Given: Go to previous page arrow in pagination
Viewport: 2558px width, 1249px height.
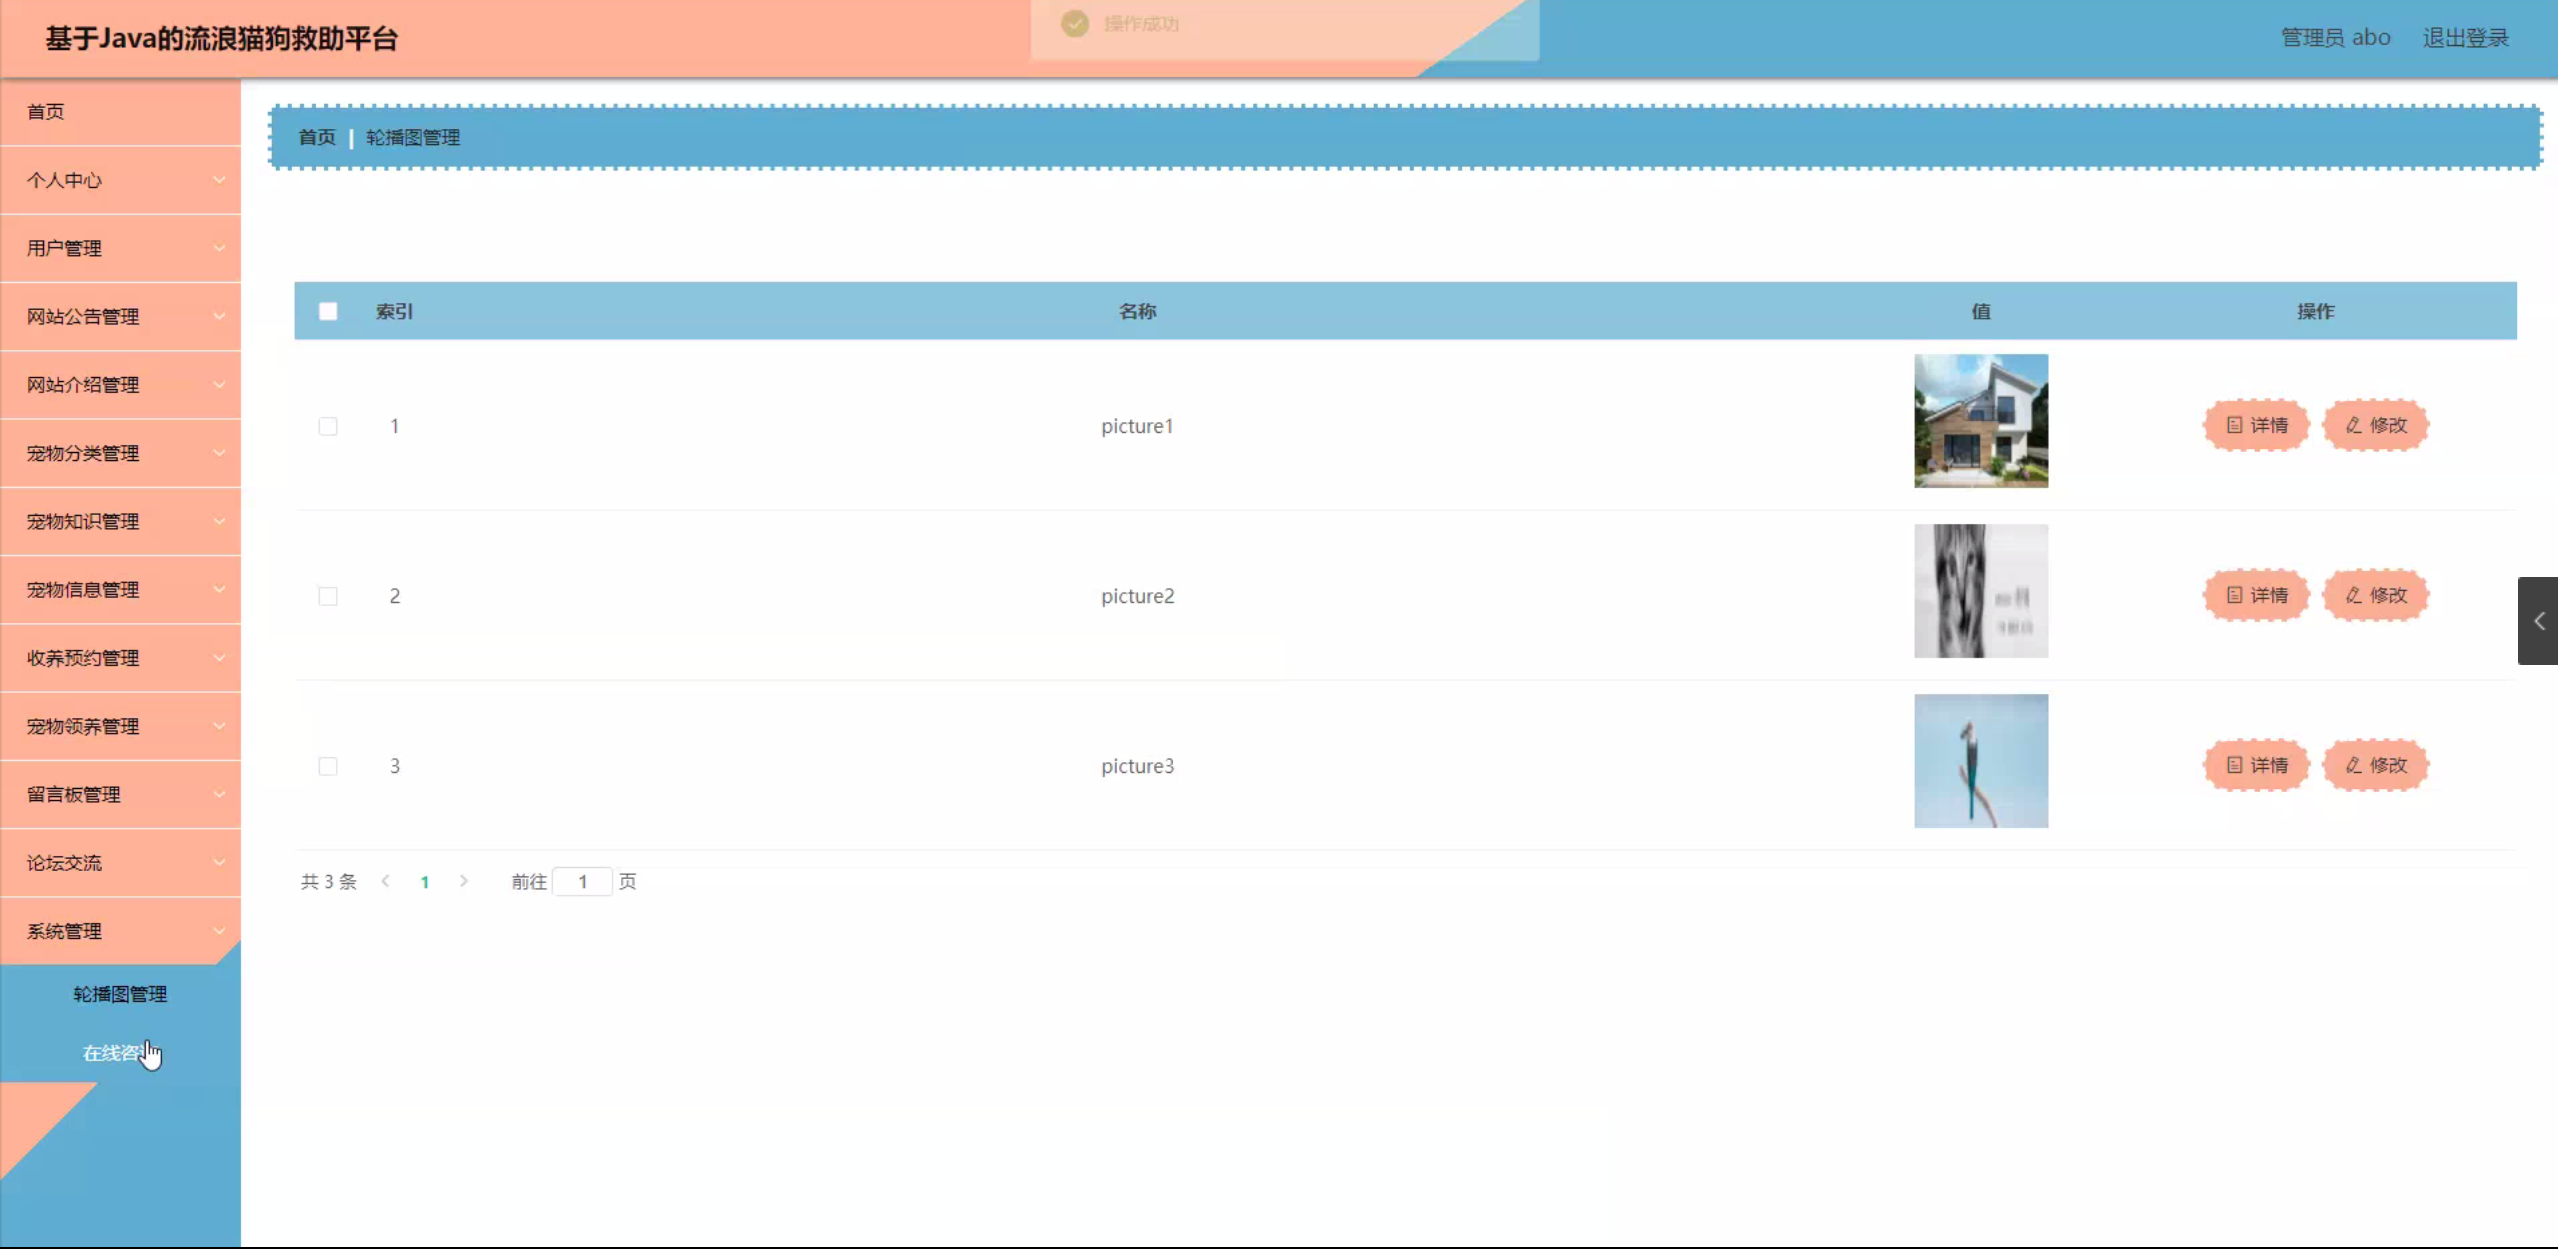Looking at the screenshot, I should click(x=385, y=881).
